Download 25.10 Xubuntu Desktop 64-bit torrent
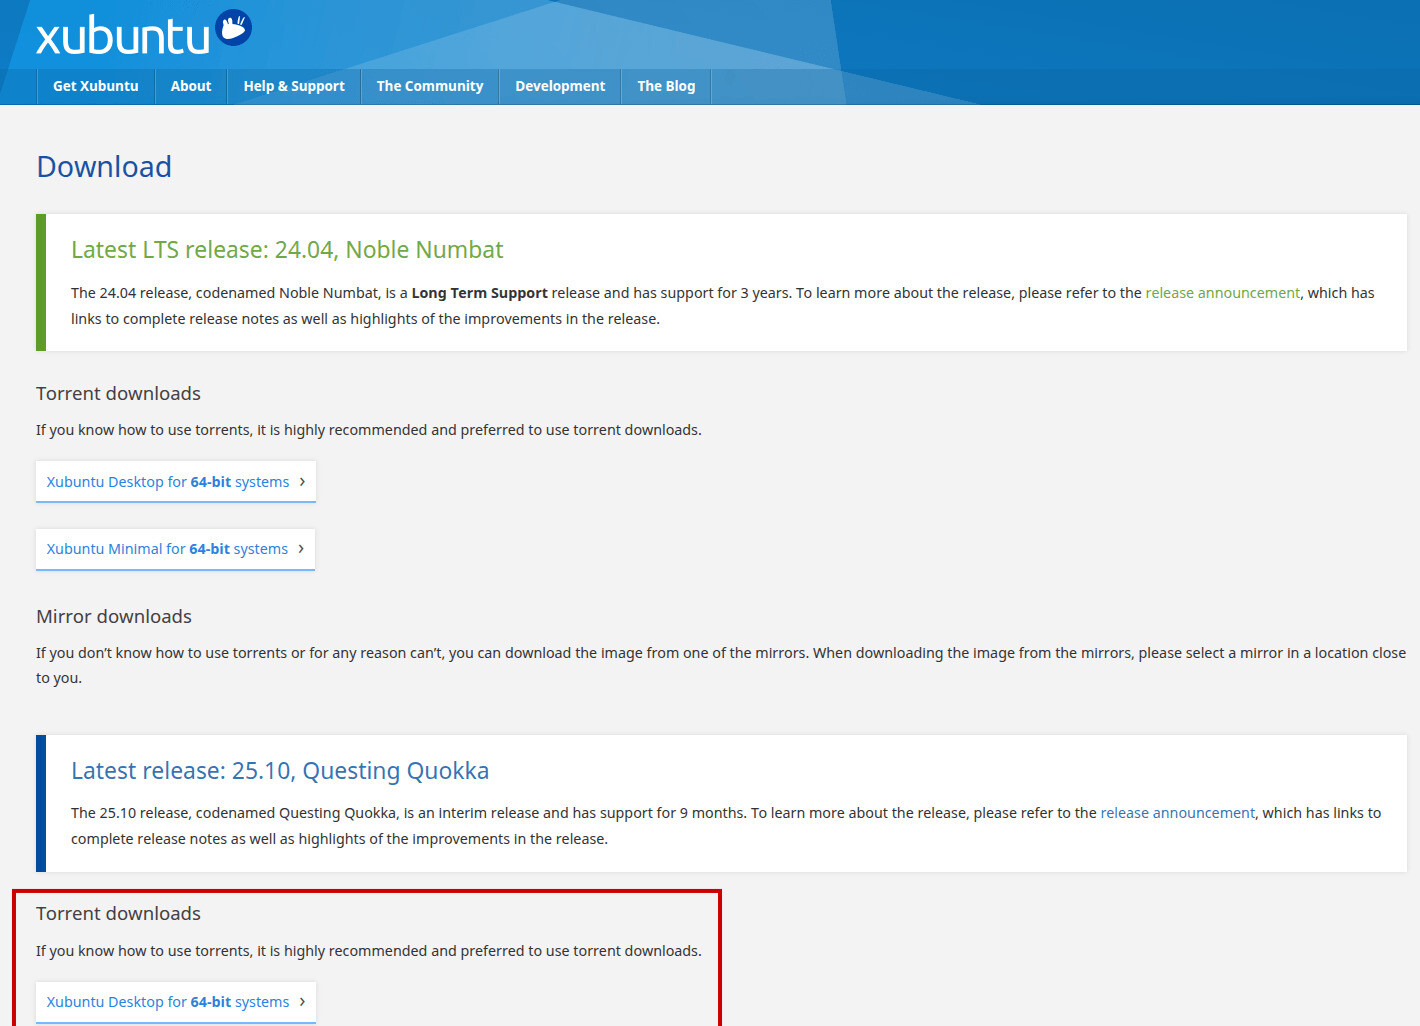1420x1026 pixels. (167, 1002)
